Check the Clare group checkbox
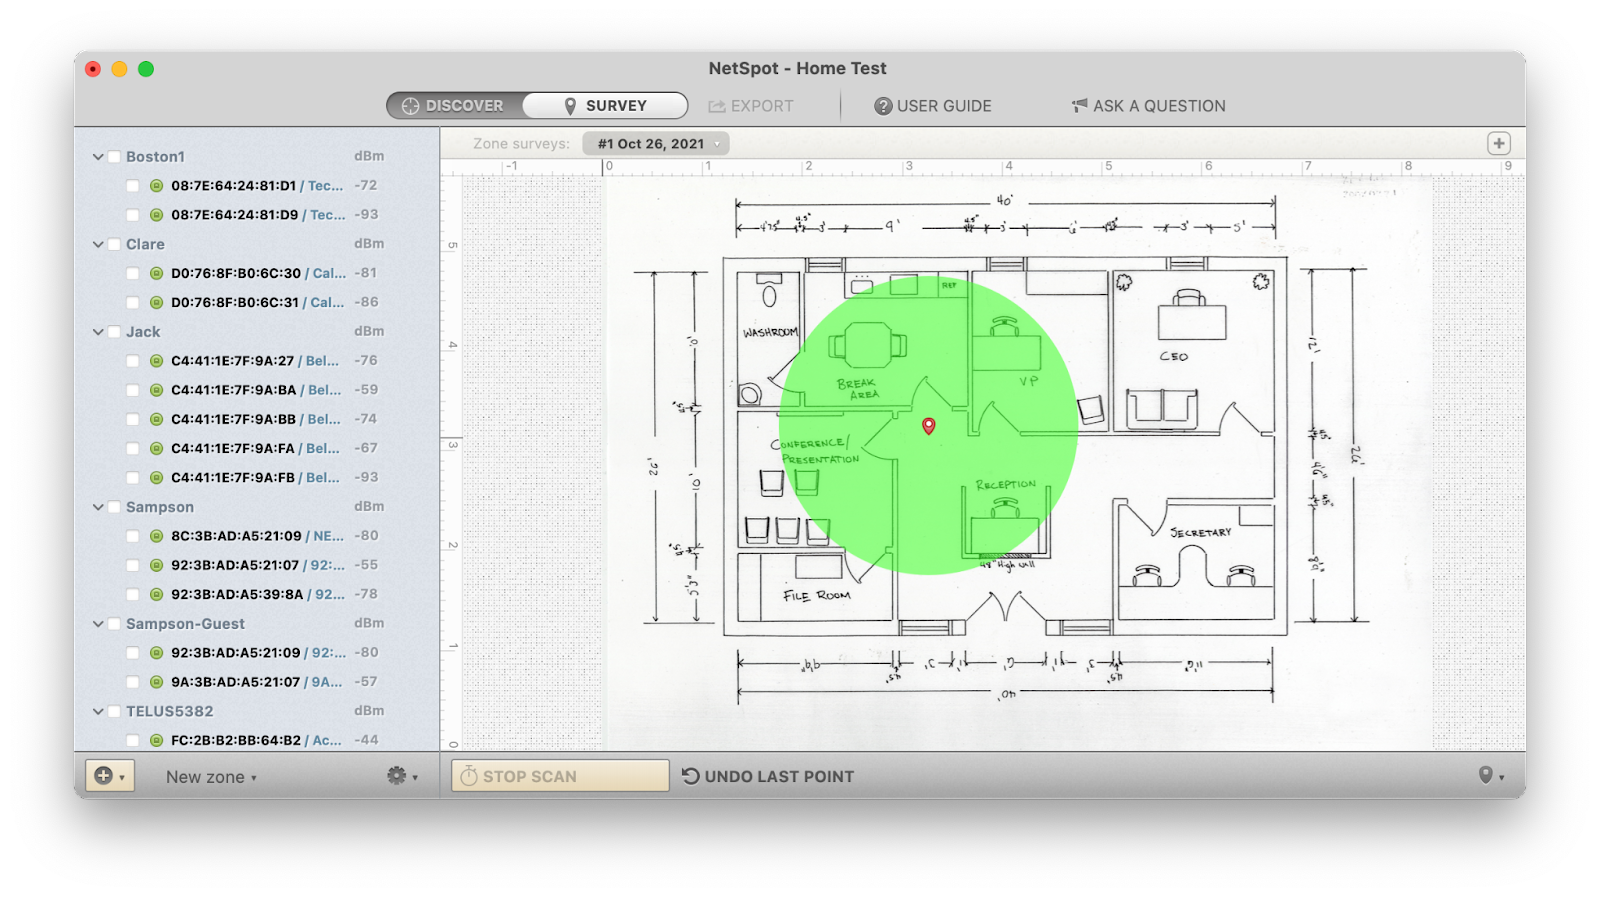This screenshot has height=897, width=1600. [x=115, y=244]
